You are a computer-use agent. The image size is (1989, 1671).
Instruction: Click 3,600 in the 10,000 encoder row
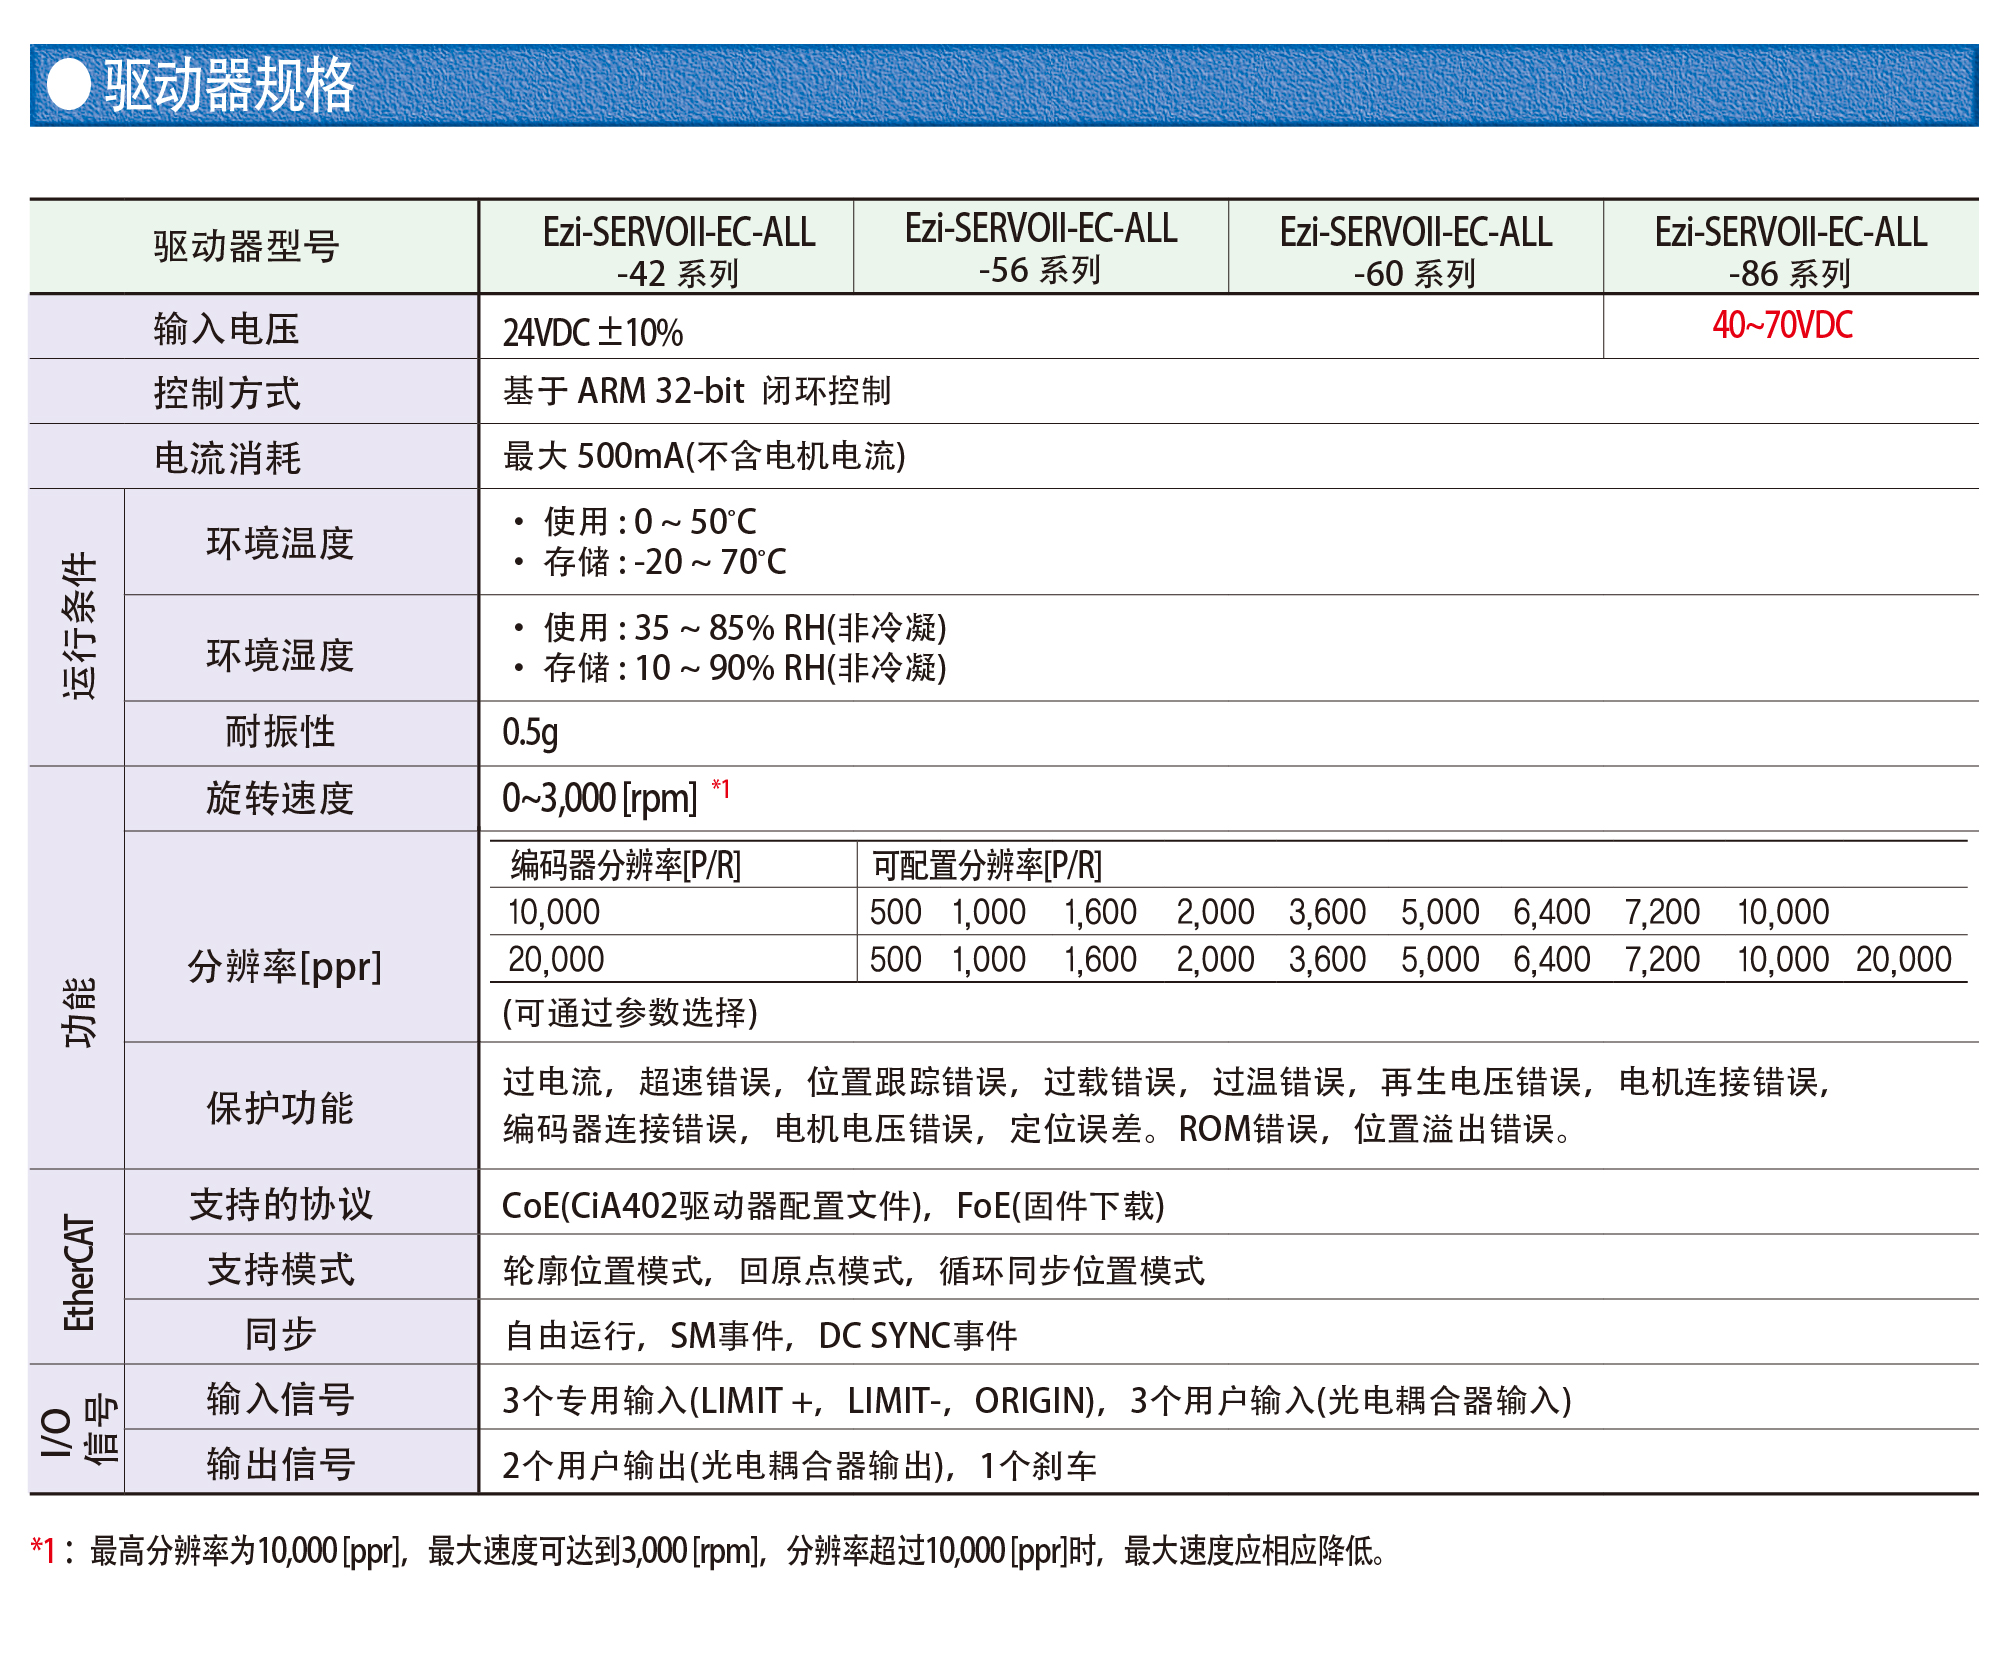coord(1327,912)
